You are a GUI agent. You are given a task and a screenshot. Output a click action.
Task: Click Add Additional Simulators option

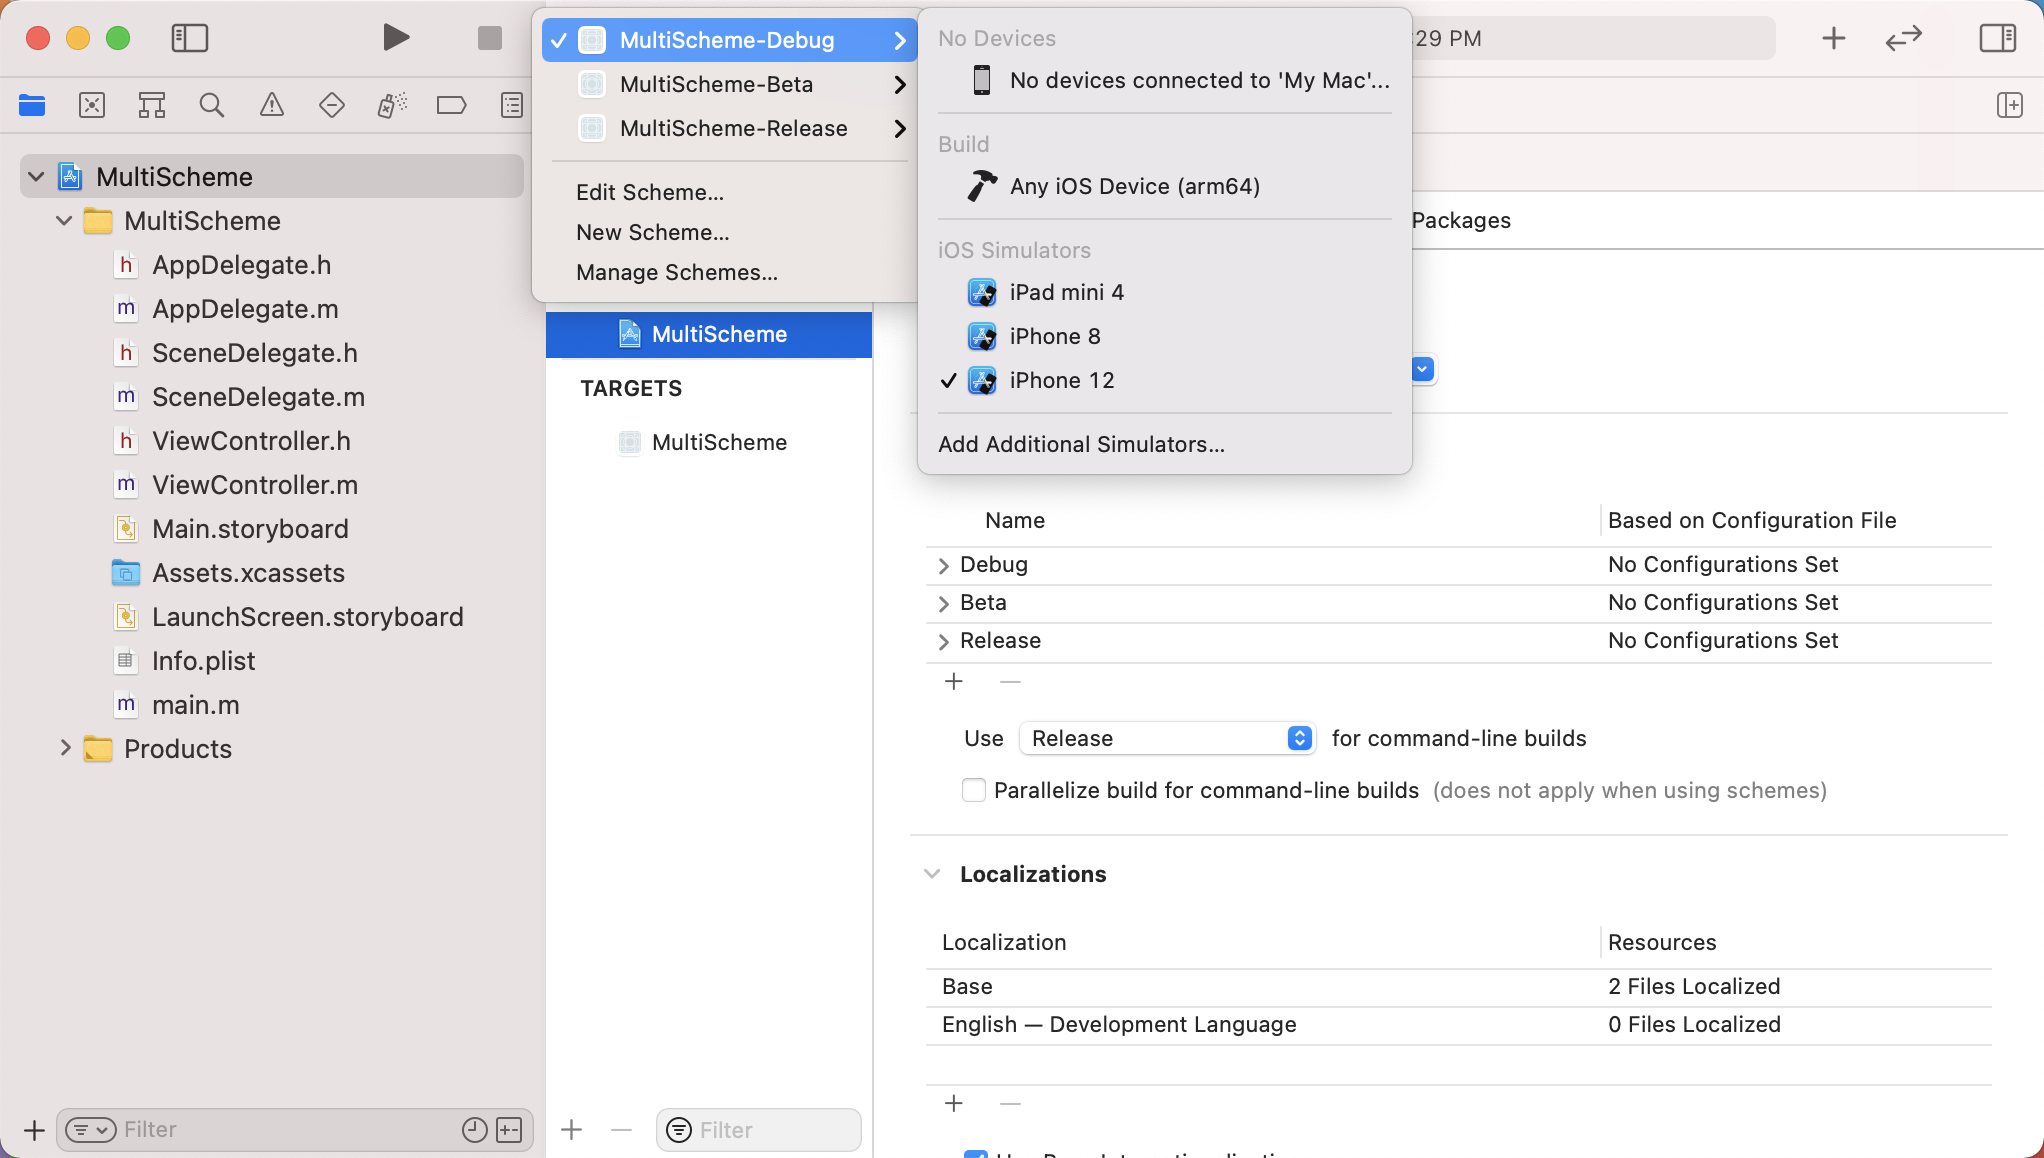click(x=1081, y=444)
